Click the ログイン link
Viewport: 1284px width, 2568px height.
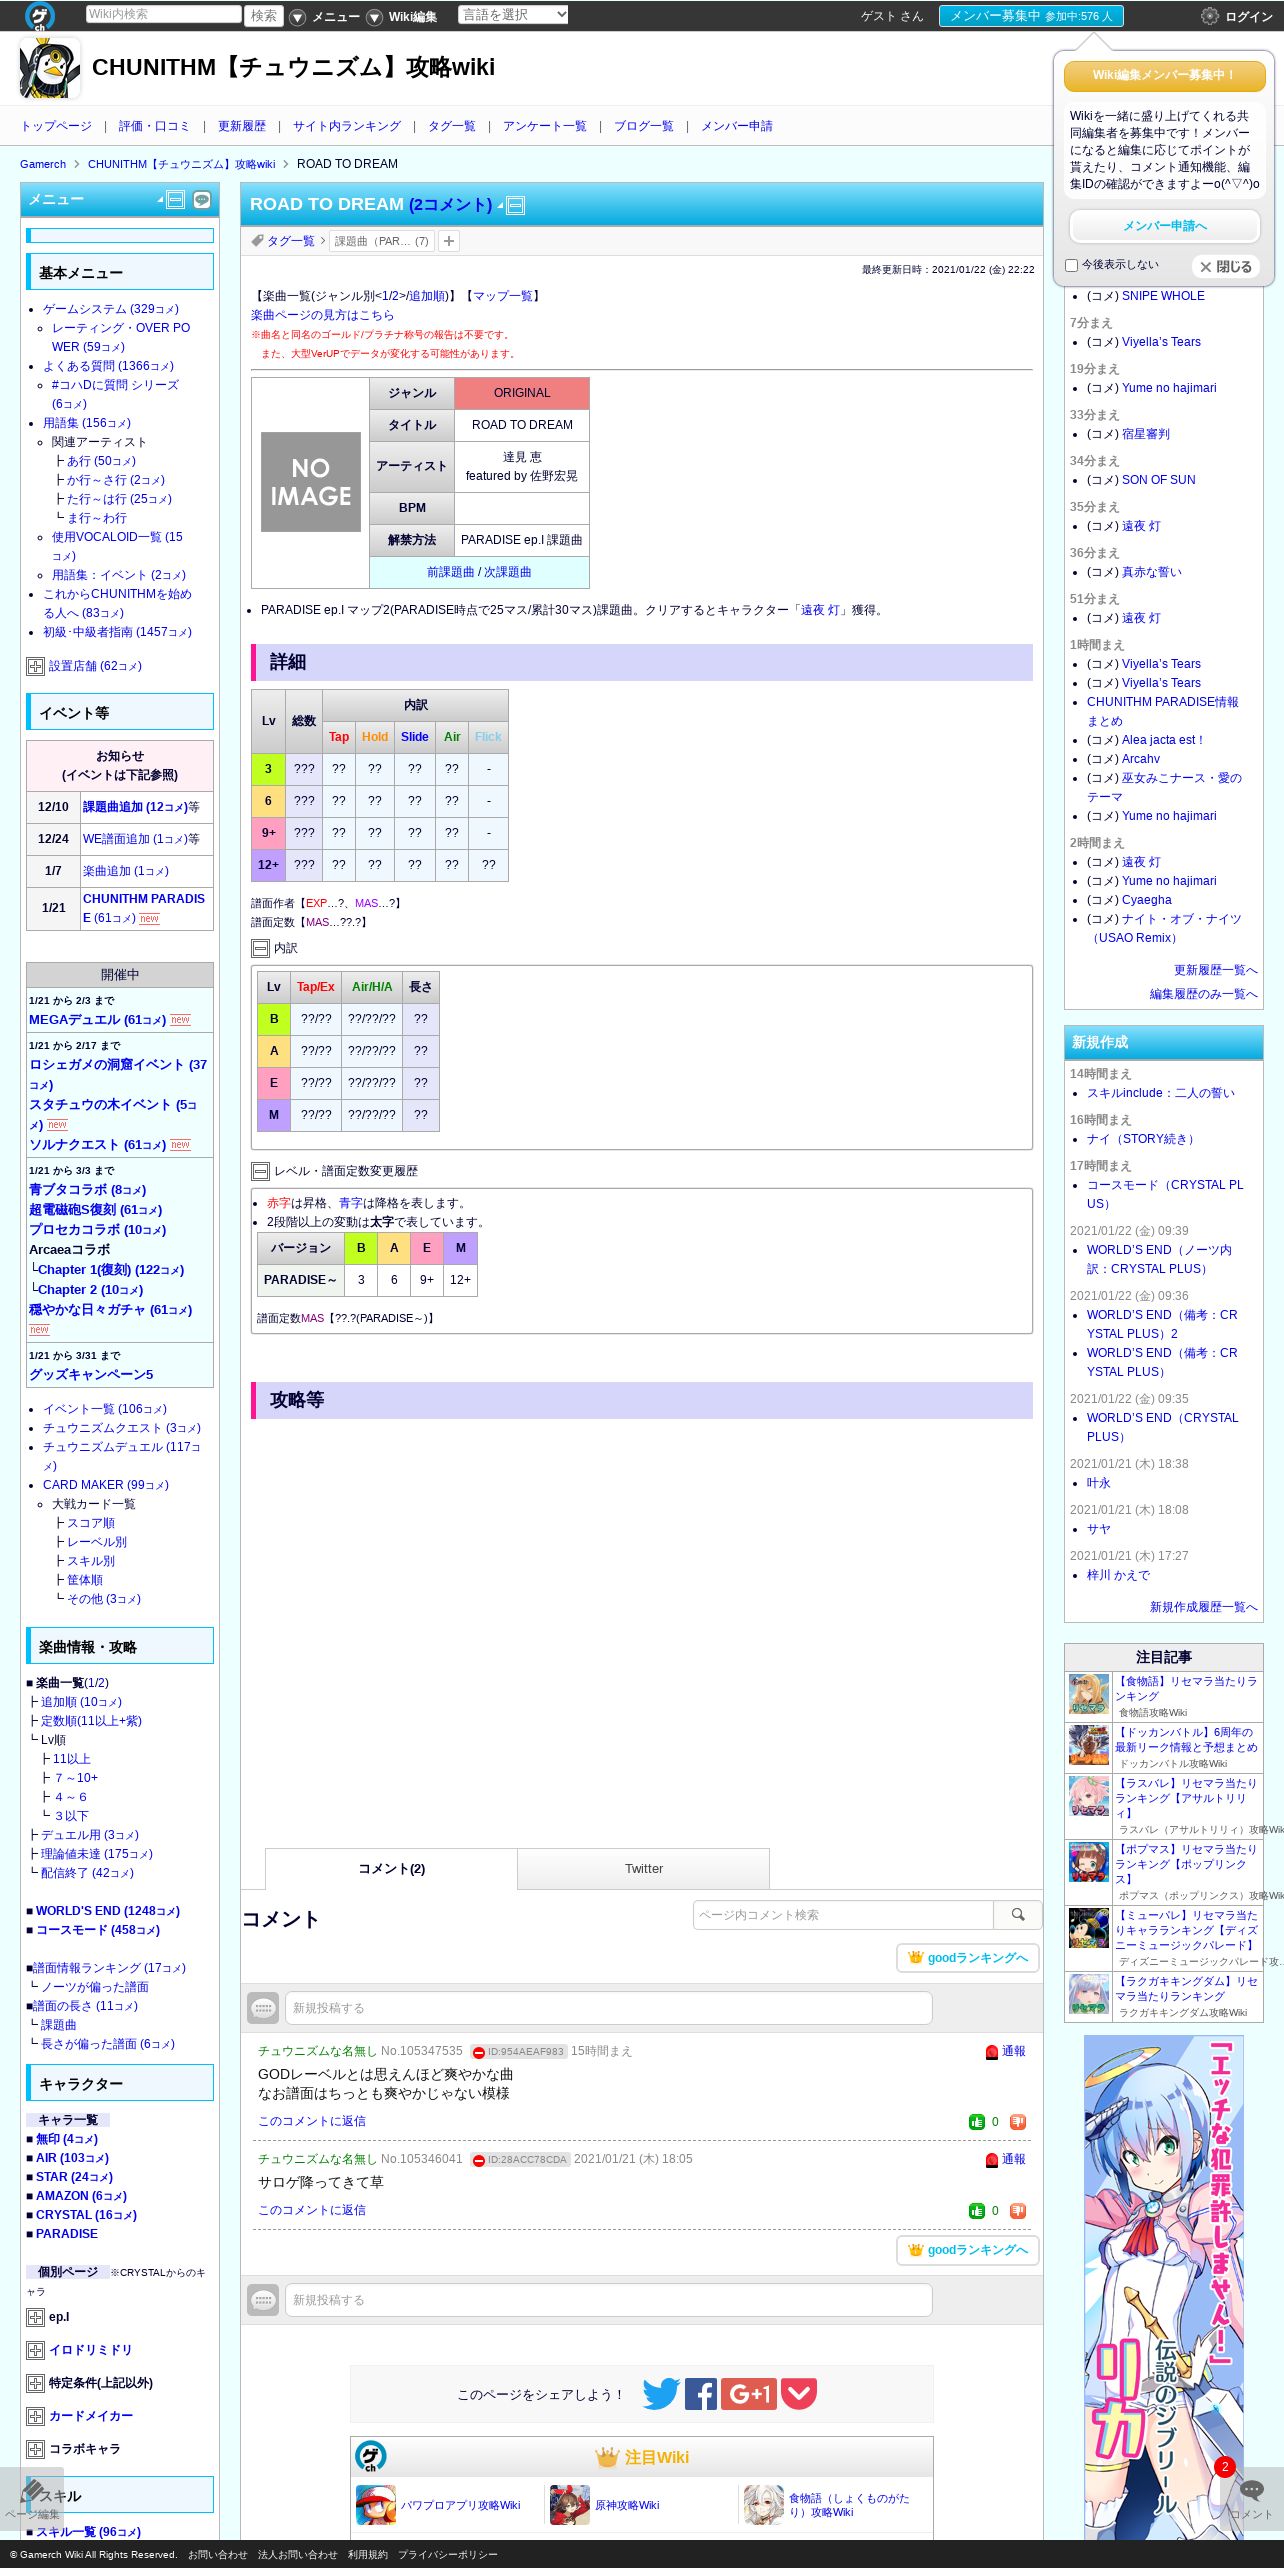pos(1249,17)
